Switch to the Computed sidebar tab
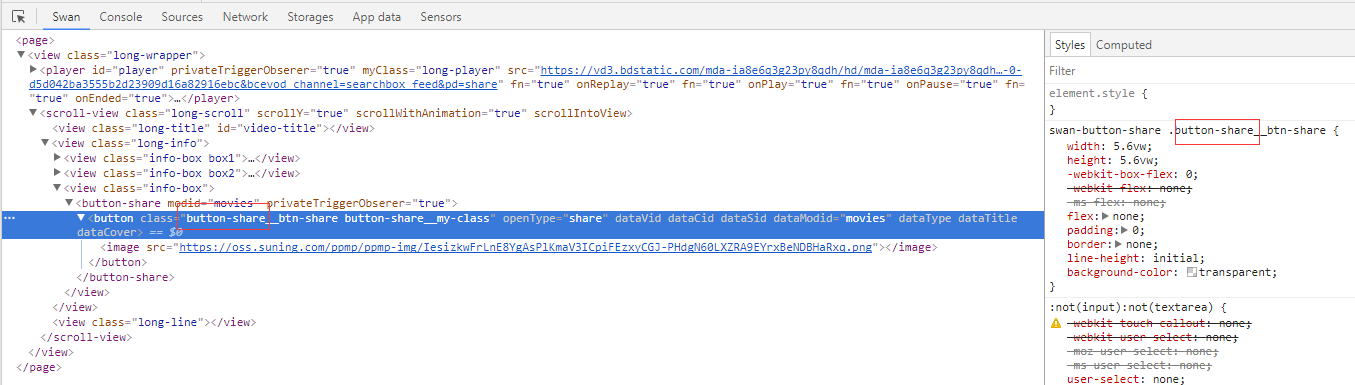 [1124, 45]
